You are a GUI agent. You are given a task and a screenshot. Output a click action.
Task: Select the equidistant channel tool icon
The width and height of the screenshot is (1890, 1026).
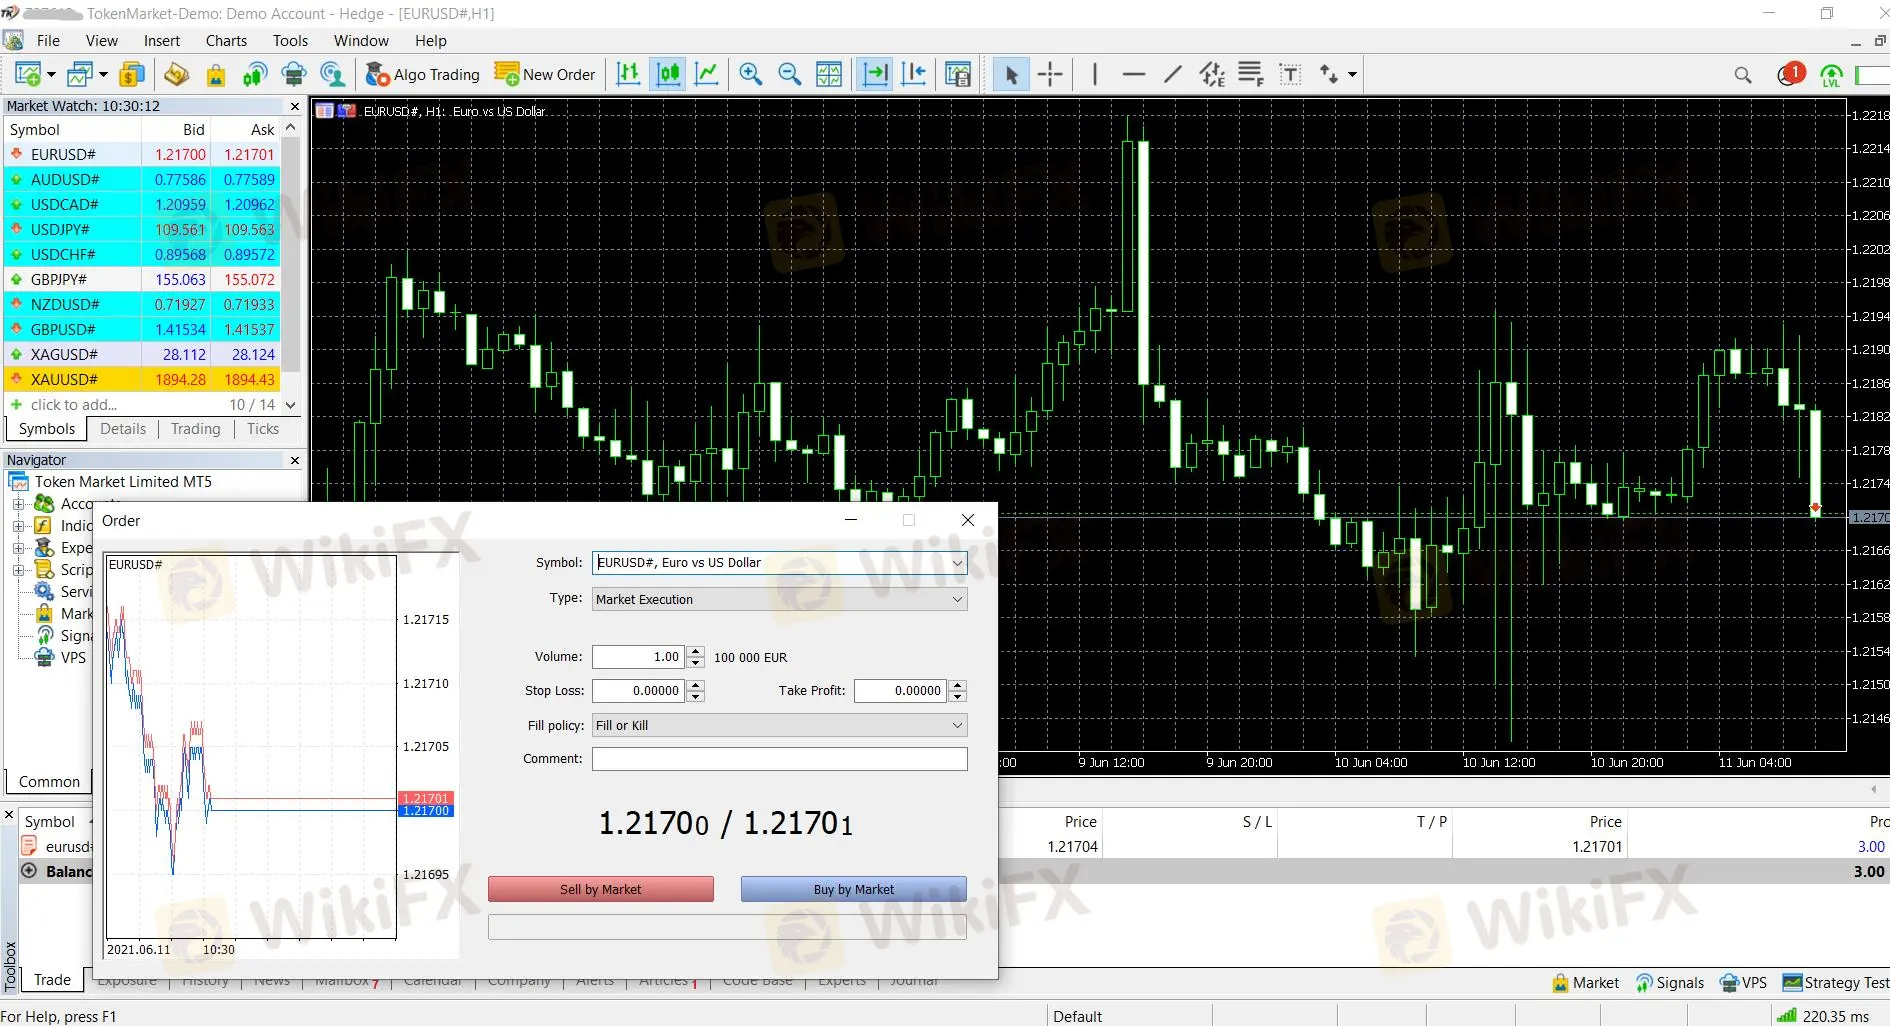pyautogui.click(x=1212, y=74)
